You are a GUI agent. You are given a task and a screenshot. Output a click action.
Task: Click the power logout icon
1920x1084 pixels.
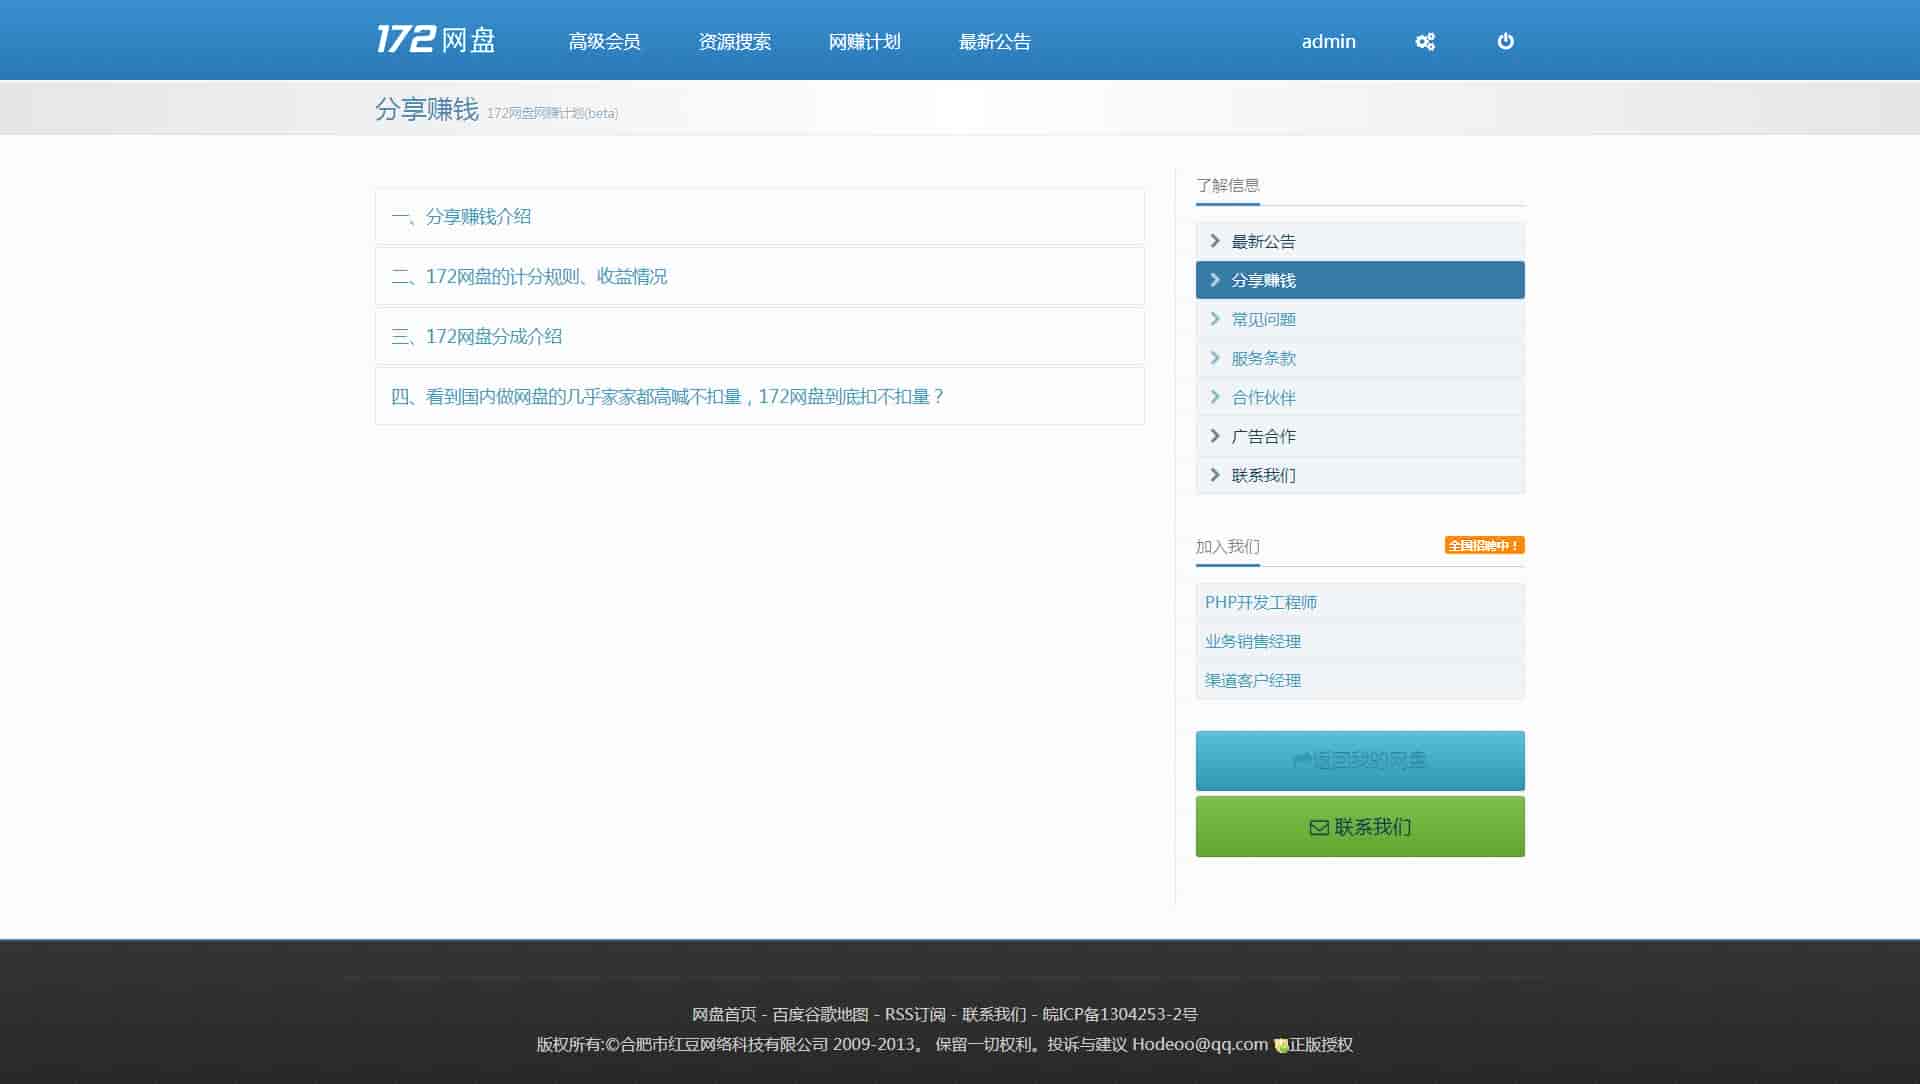[x=1505, y=42]
